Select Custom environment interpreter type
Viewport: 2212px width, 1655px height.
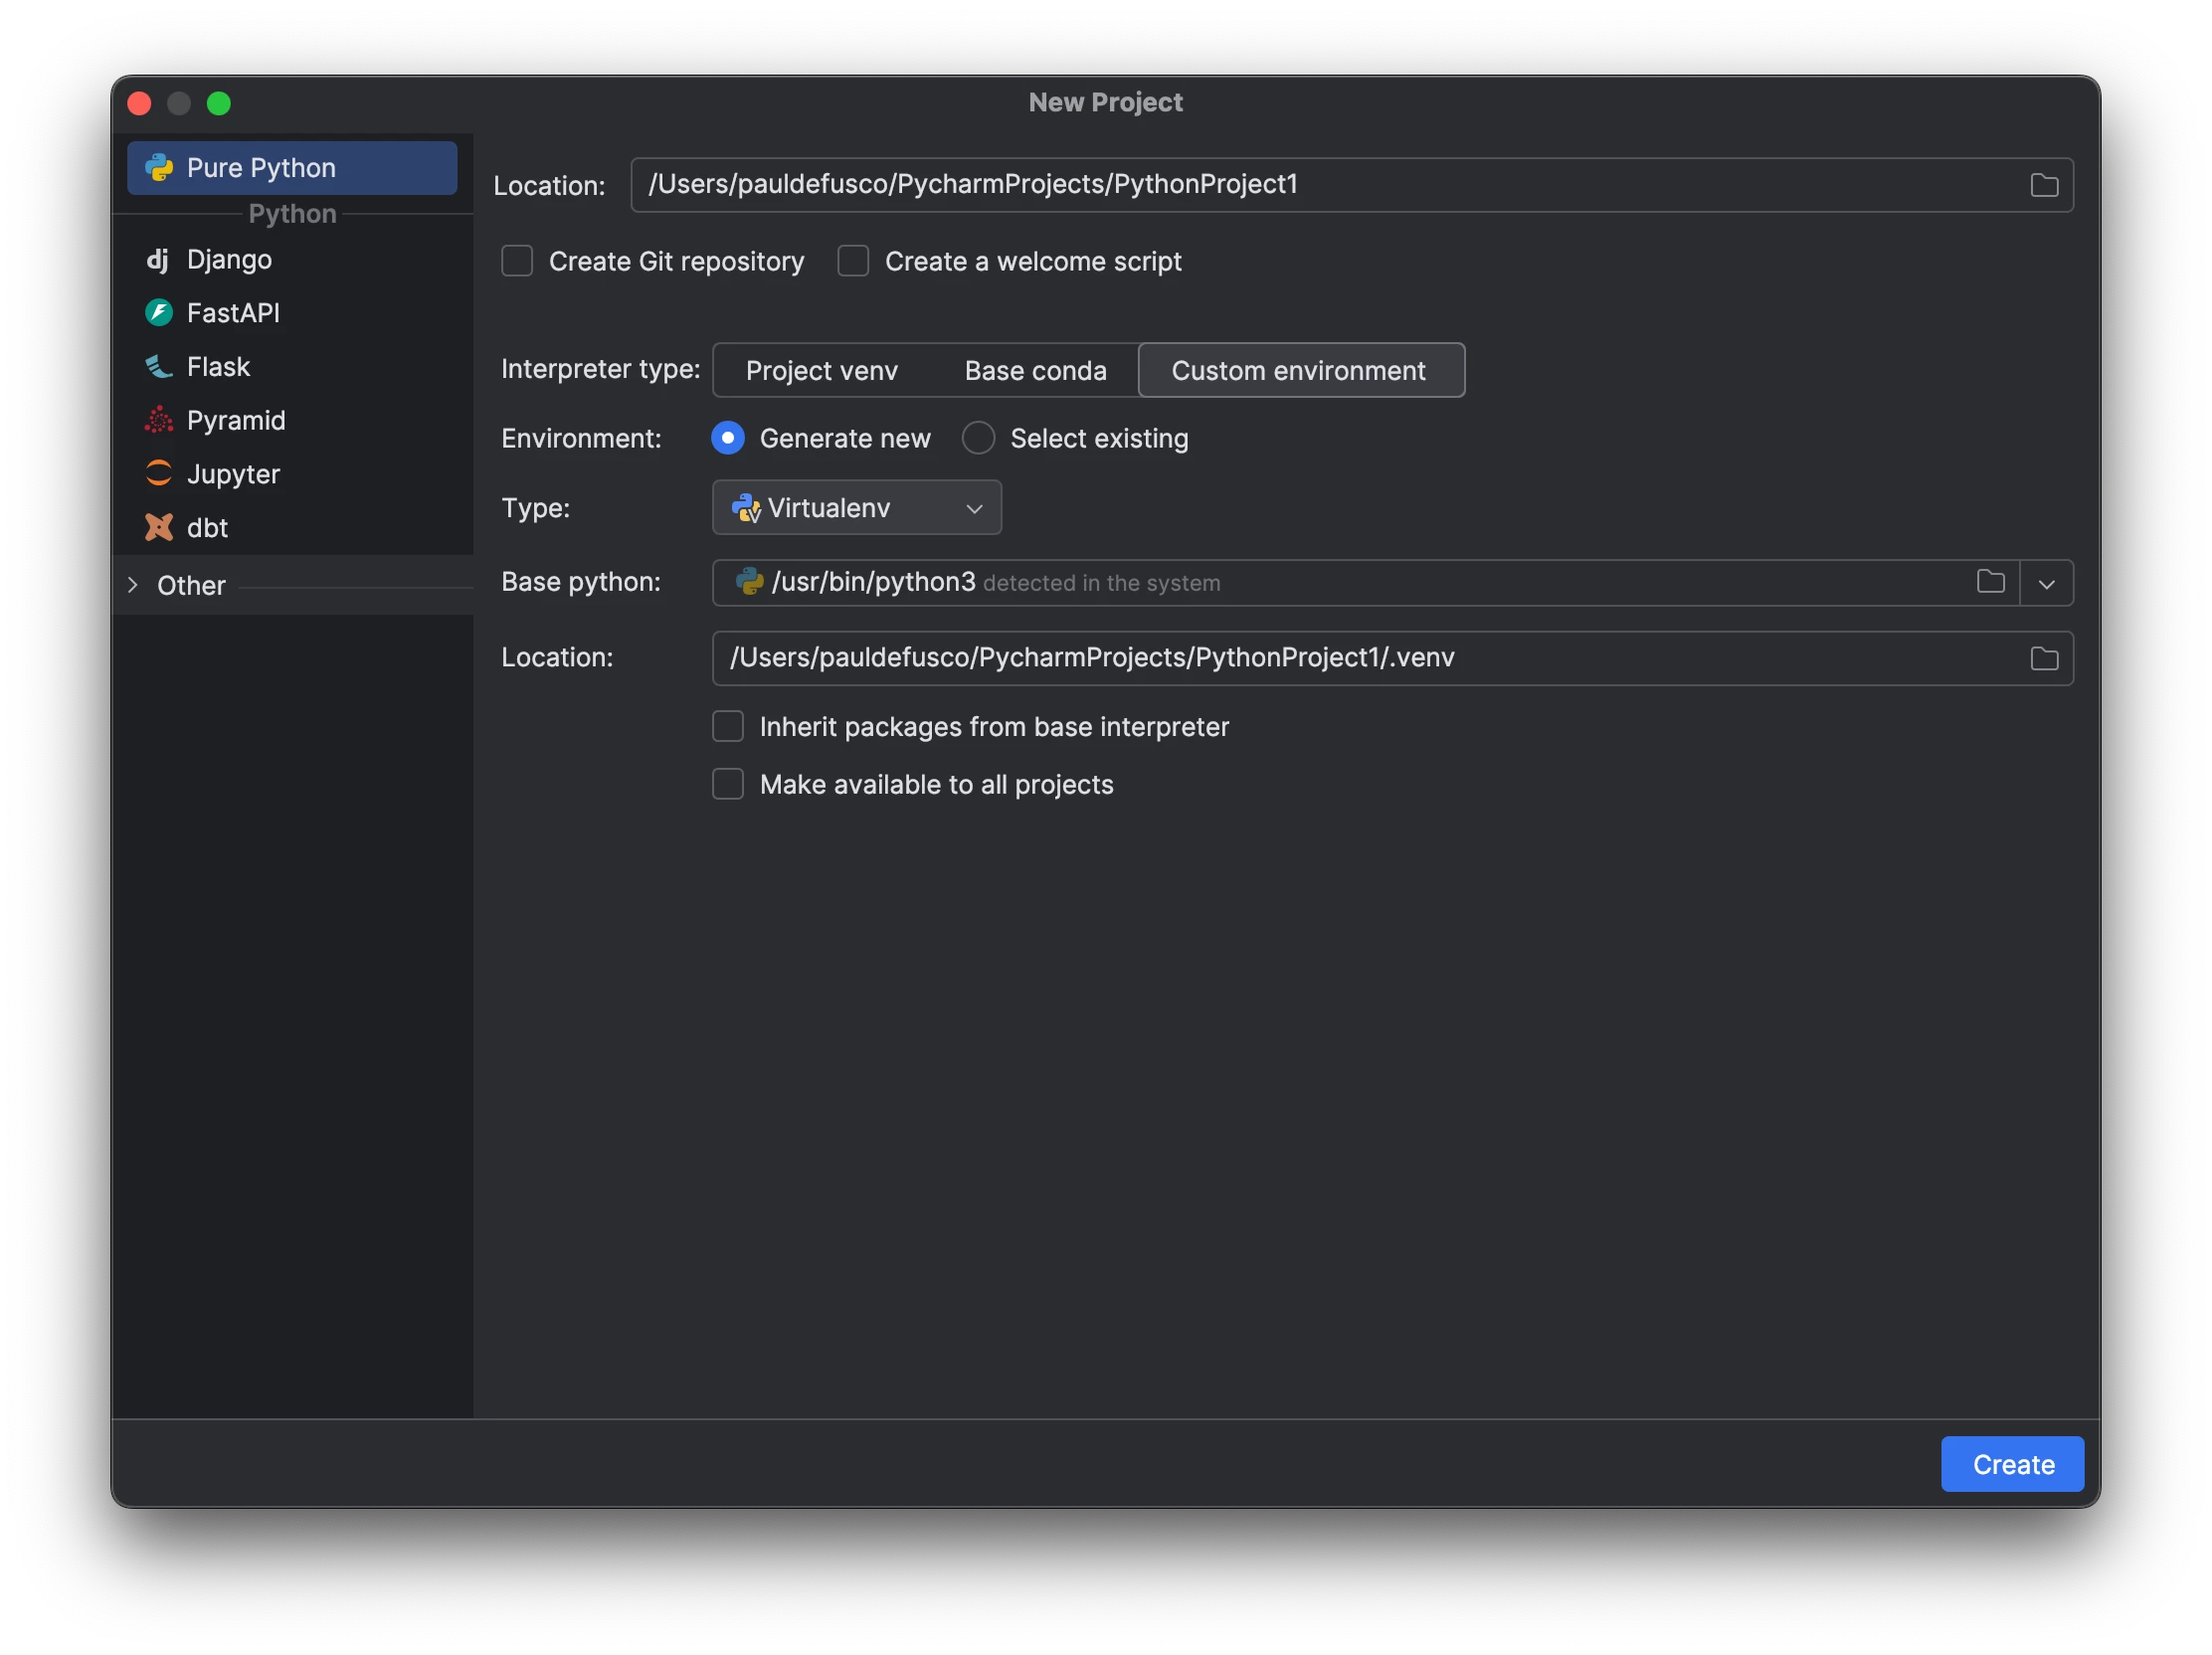point(1300,371)
